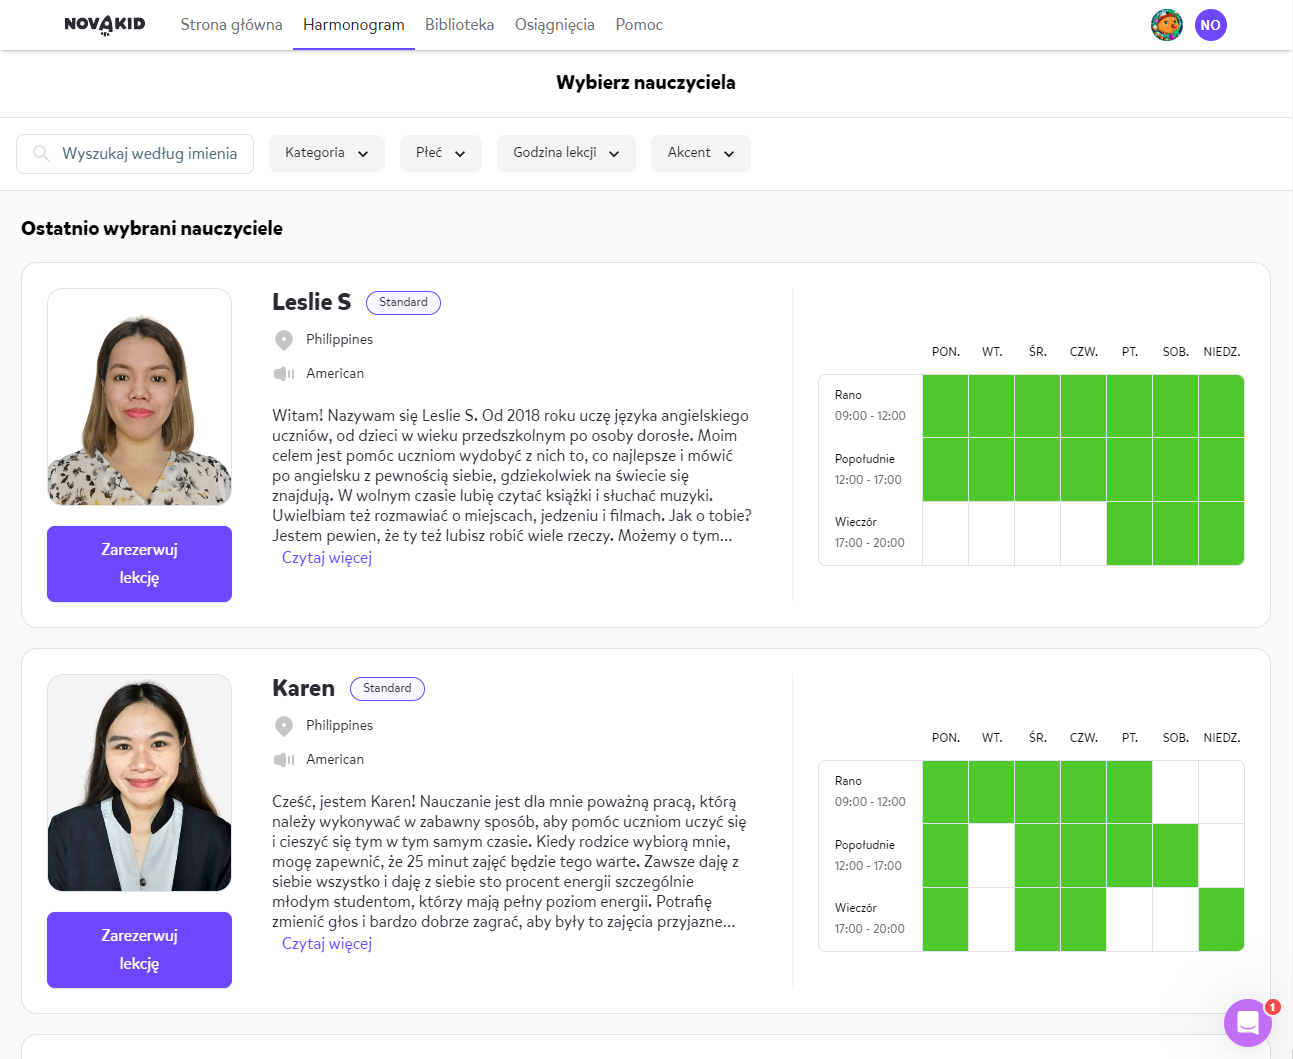The width and height of the screenshot is (1293, 1059).
Task: Open the purple NO account badge
Action: coord(1211,25)
